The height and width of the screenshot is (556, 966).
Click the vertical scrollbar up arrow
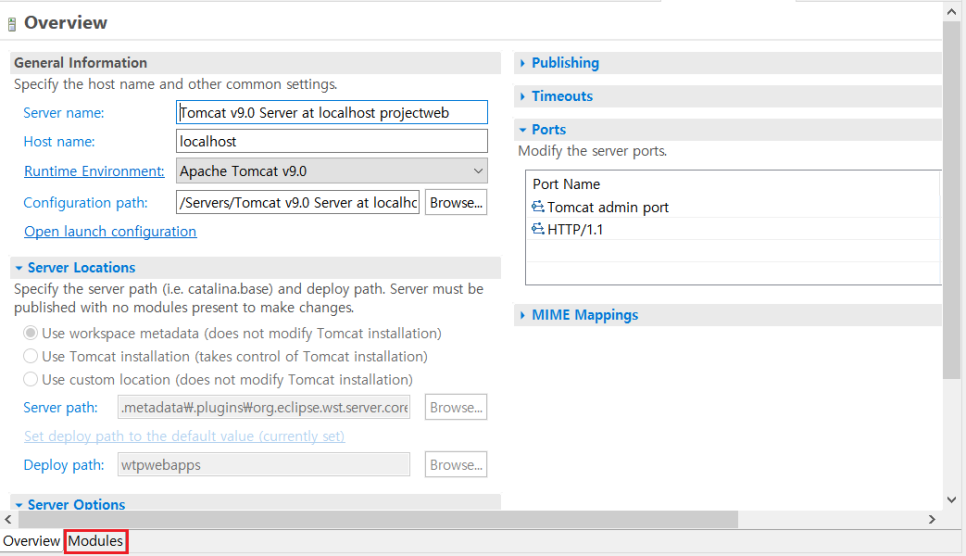coord(951,12)
